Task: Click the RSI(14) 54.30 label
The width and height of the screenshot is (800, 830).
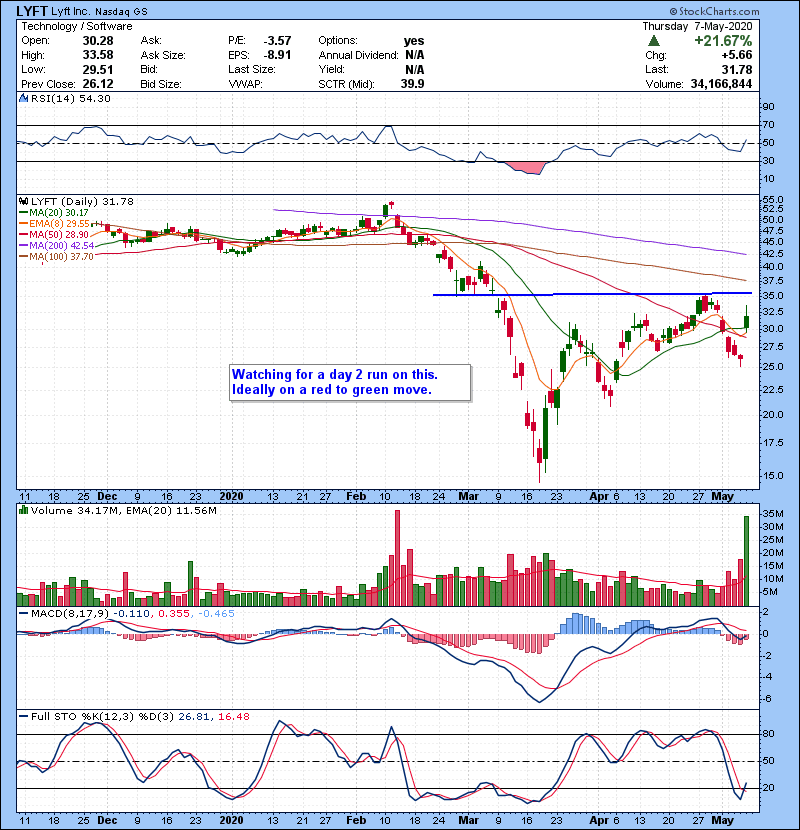Action: (71, 98)
